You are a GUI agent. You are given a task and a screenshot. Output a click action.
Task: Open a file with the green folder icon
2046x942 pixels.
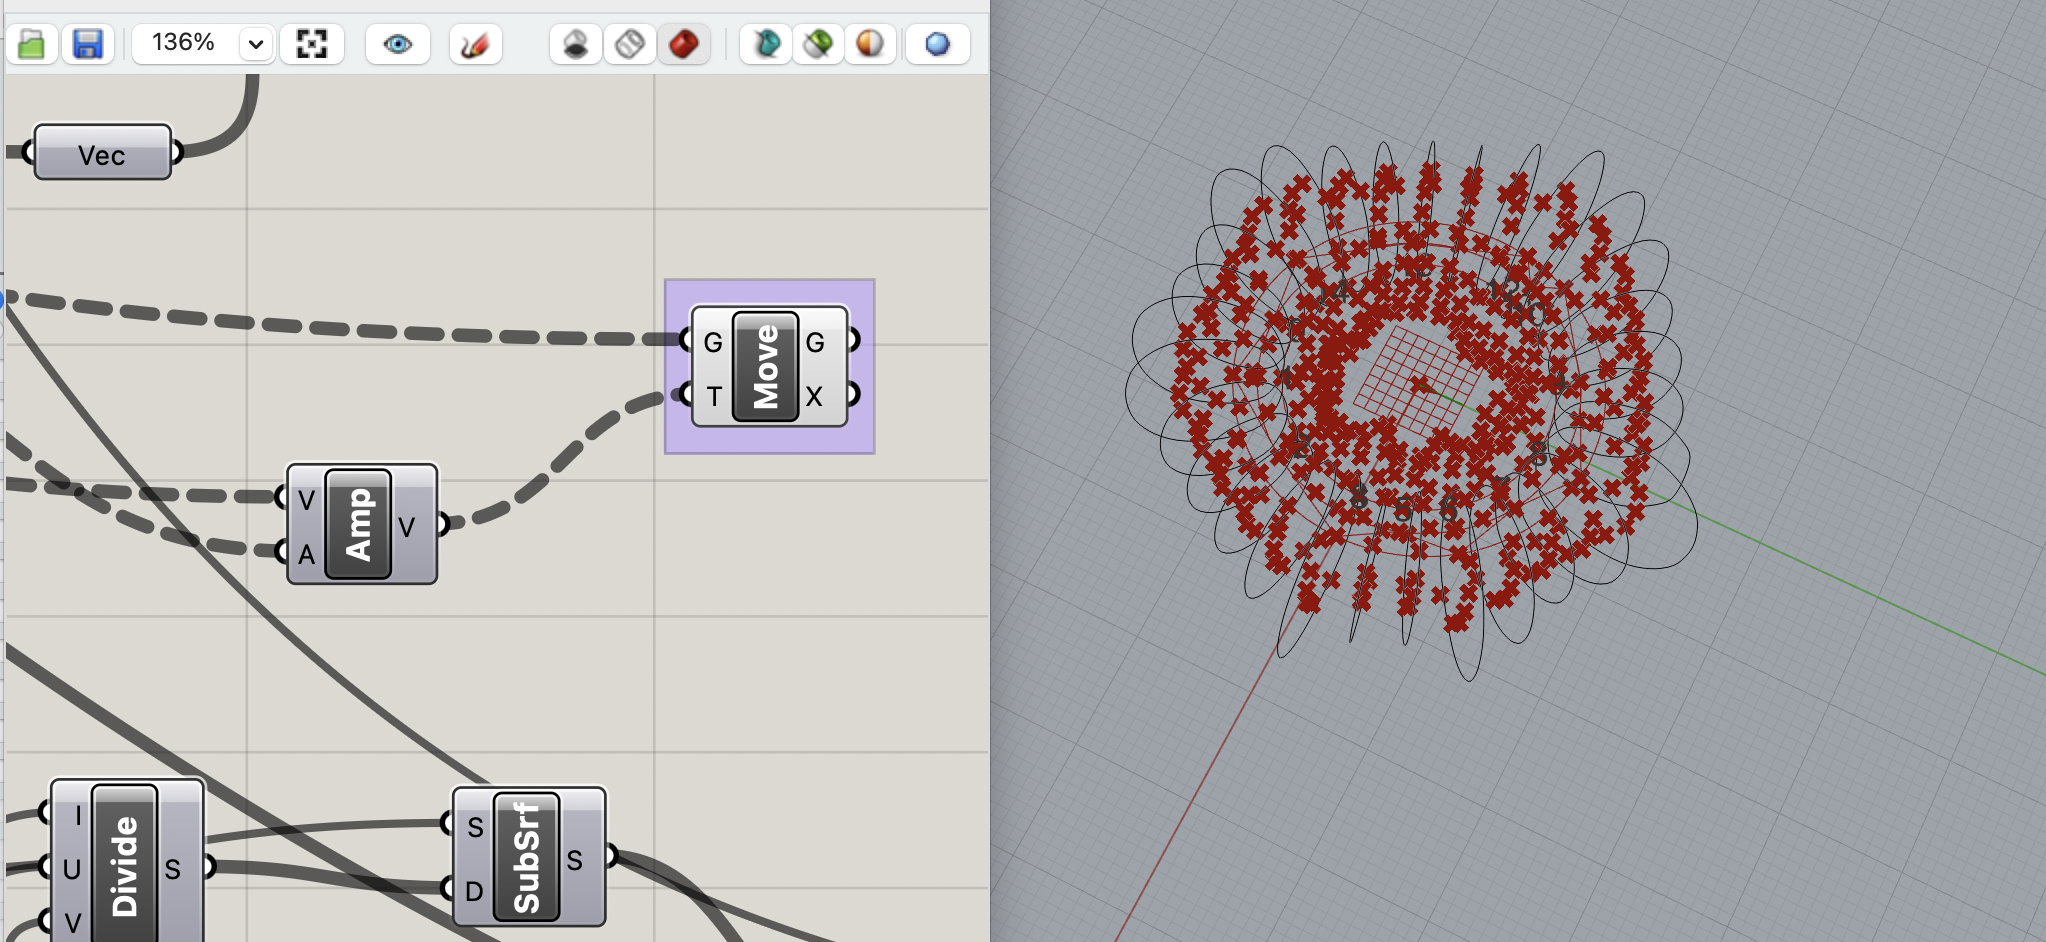pos(32,44)
